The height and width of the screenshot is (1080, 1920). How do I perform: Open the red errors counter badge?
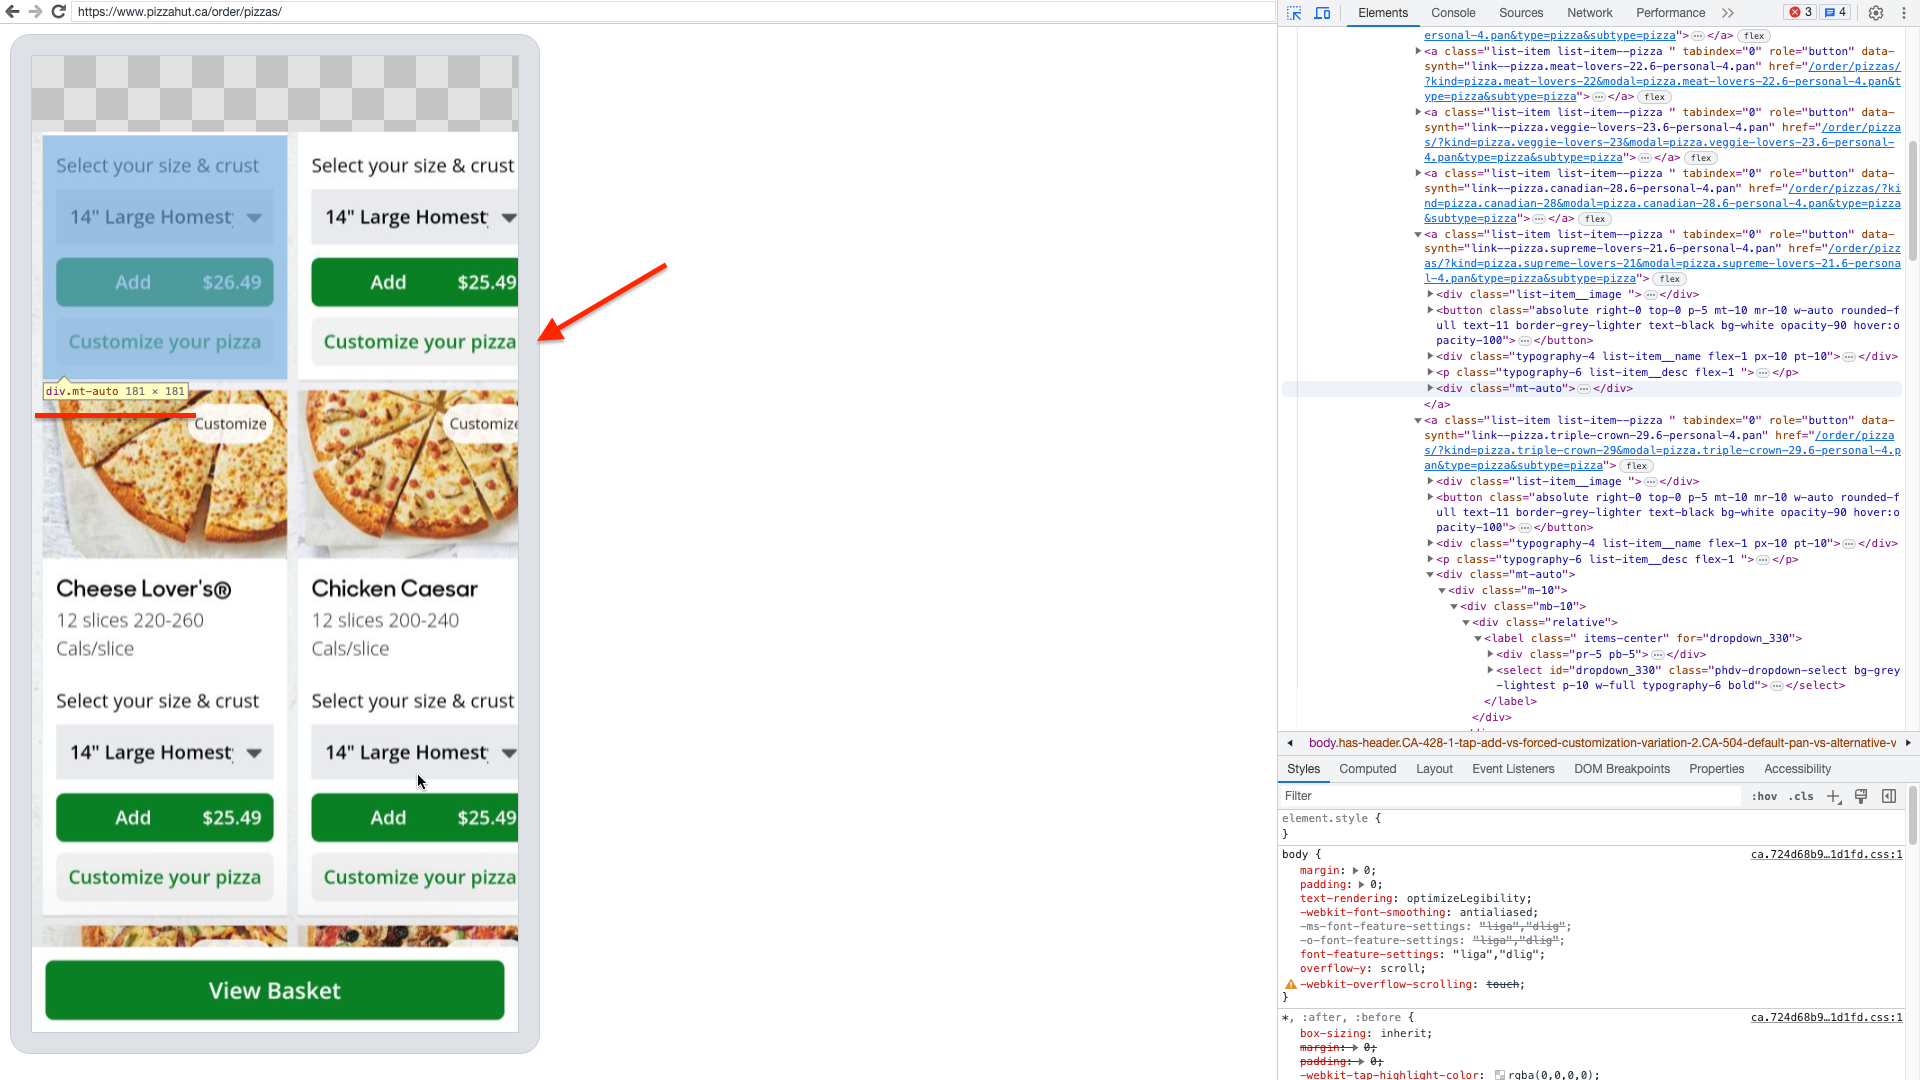coord(1801,13)
